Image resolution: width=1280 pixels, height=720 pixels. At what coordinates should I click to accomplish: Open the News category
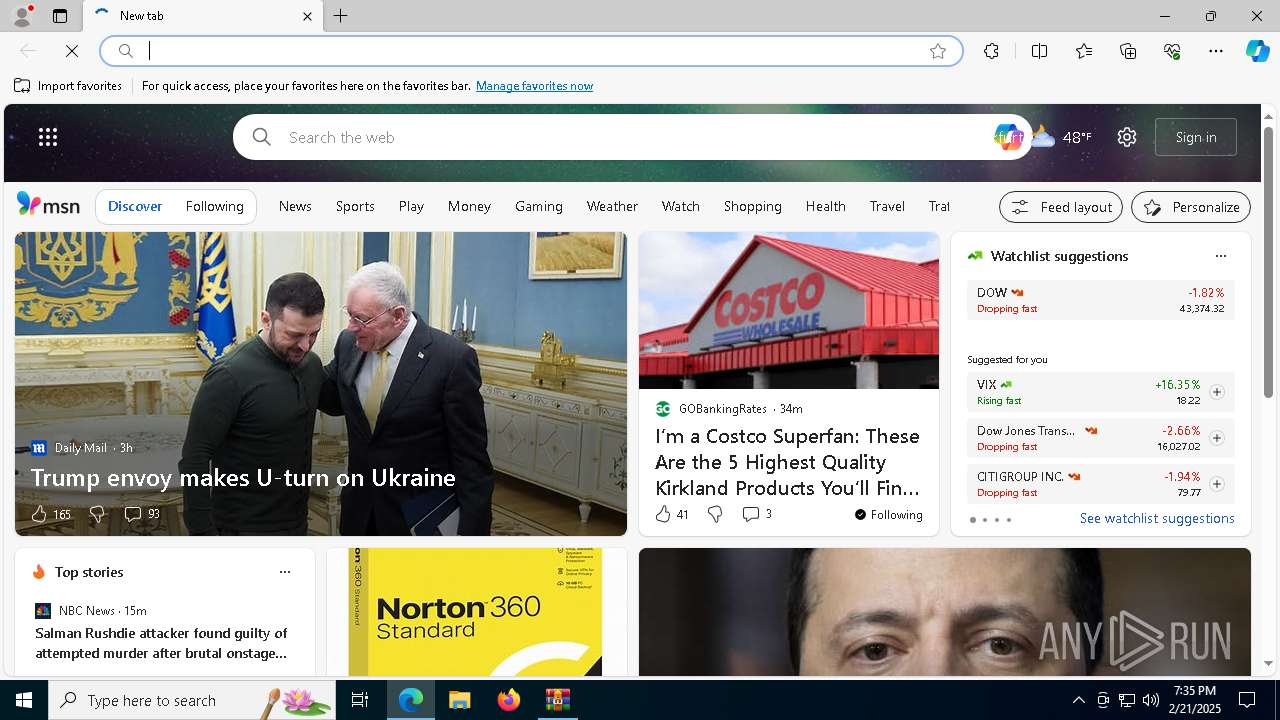click(x=295, y=206)
